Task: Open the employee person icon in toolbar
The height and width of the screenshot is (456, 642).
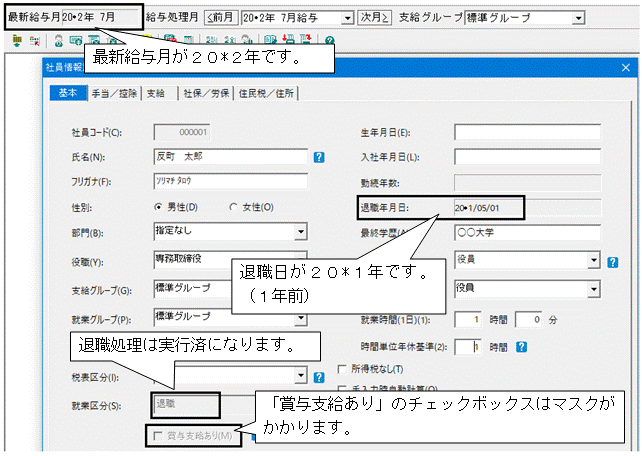Action: [59, 41]
